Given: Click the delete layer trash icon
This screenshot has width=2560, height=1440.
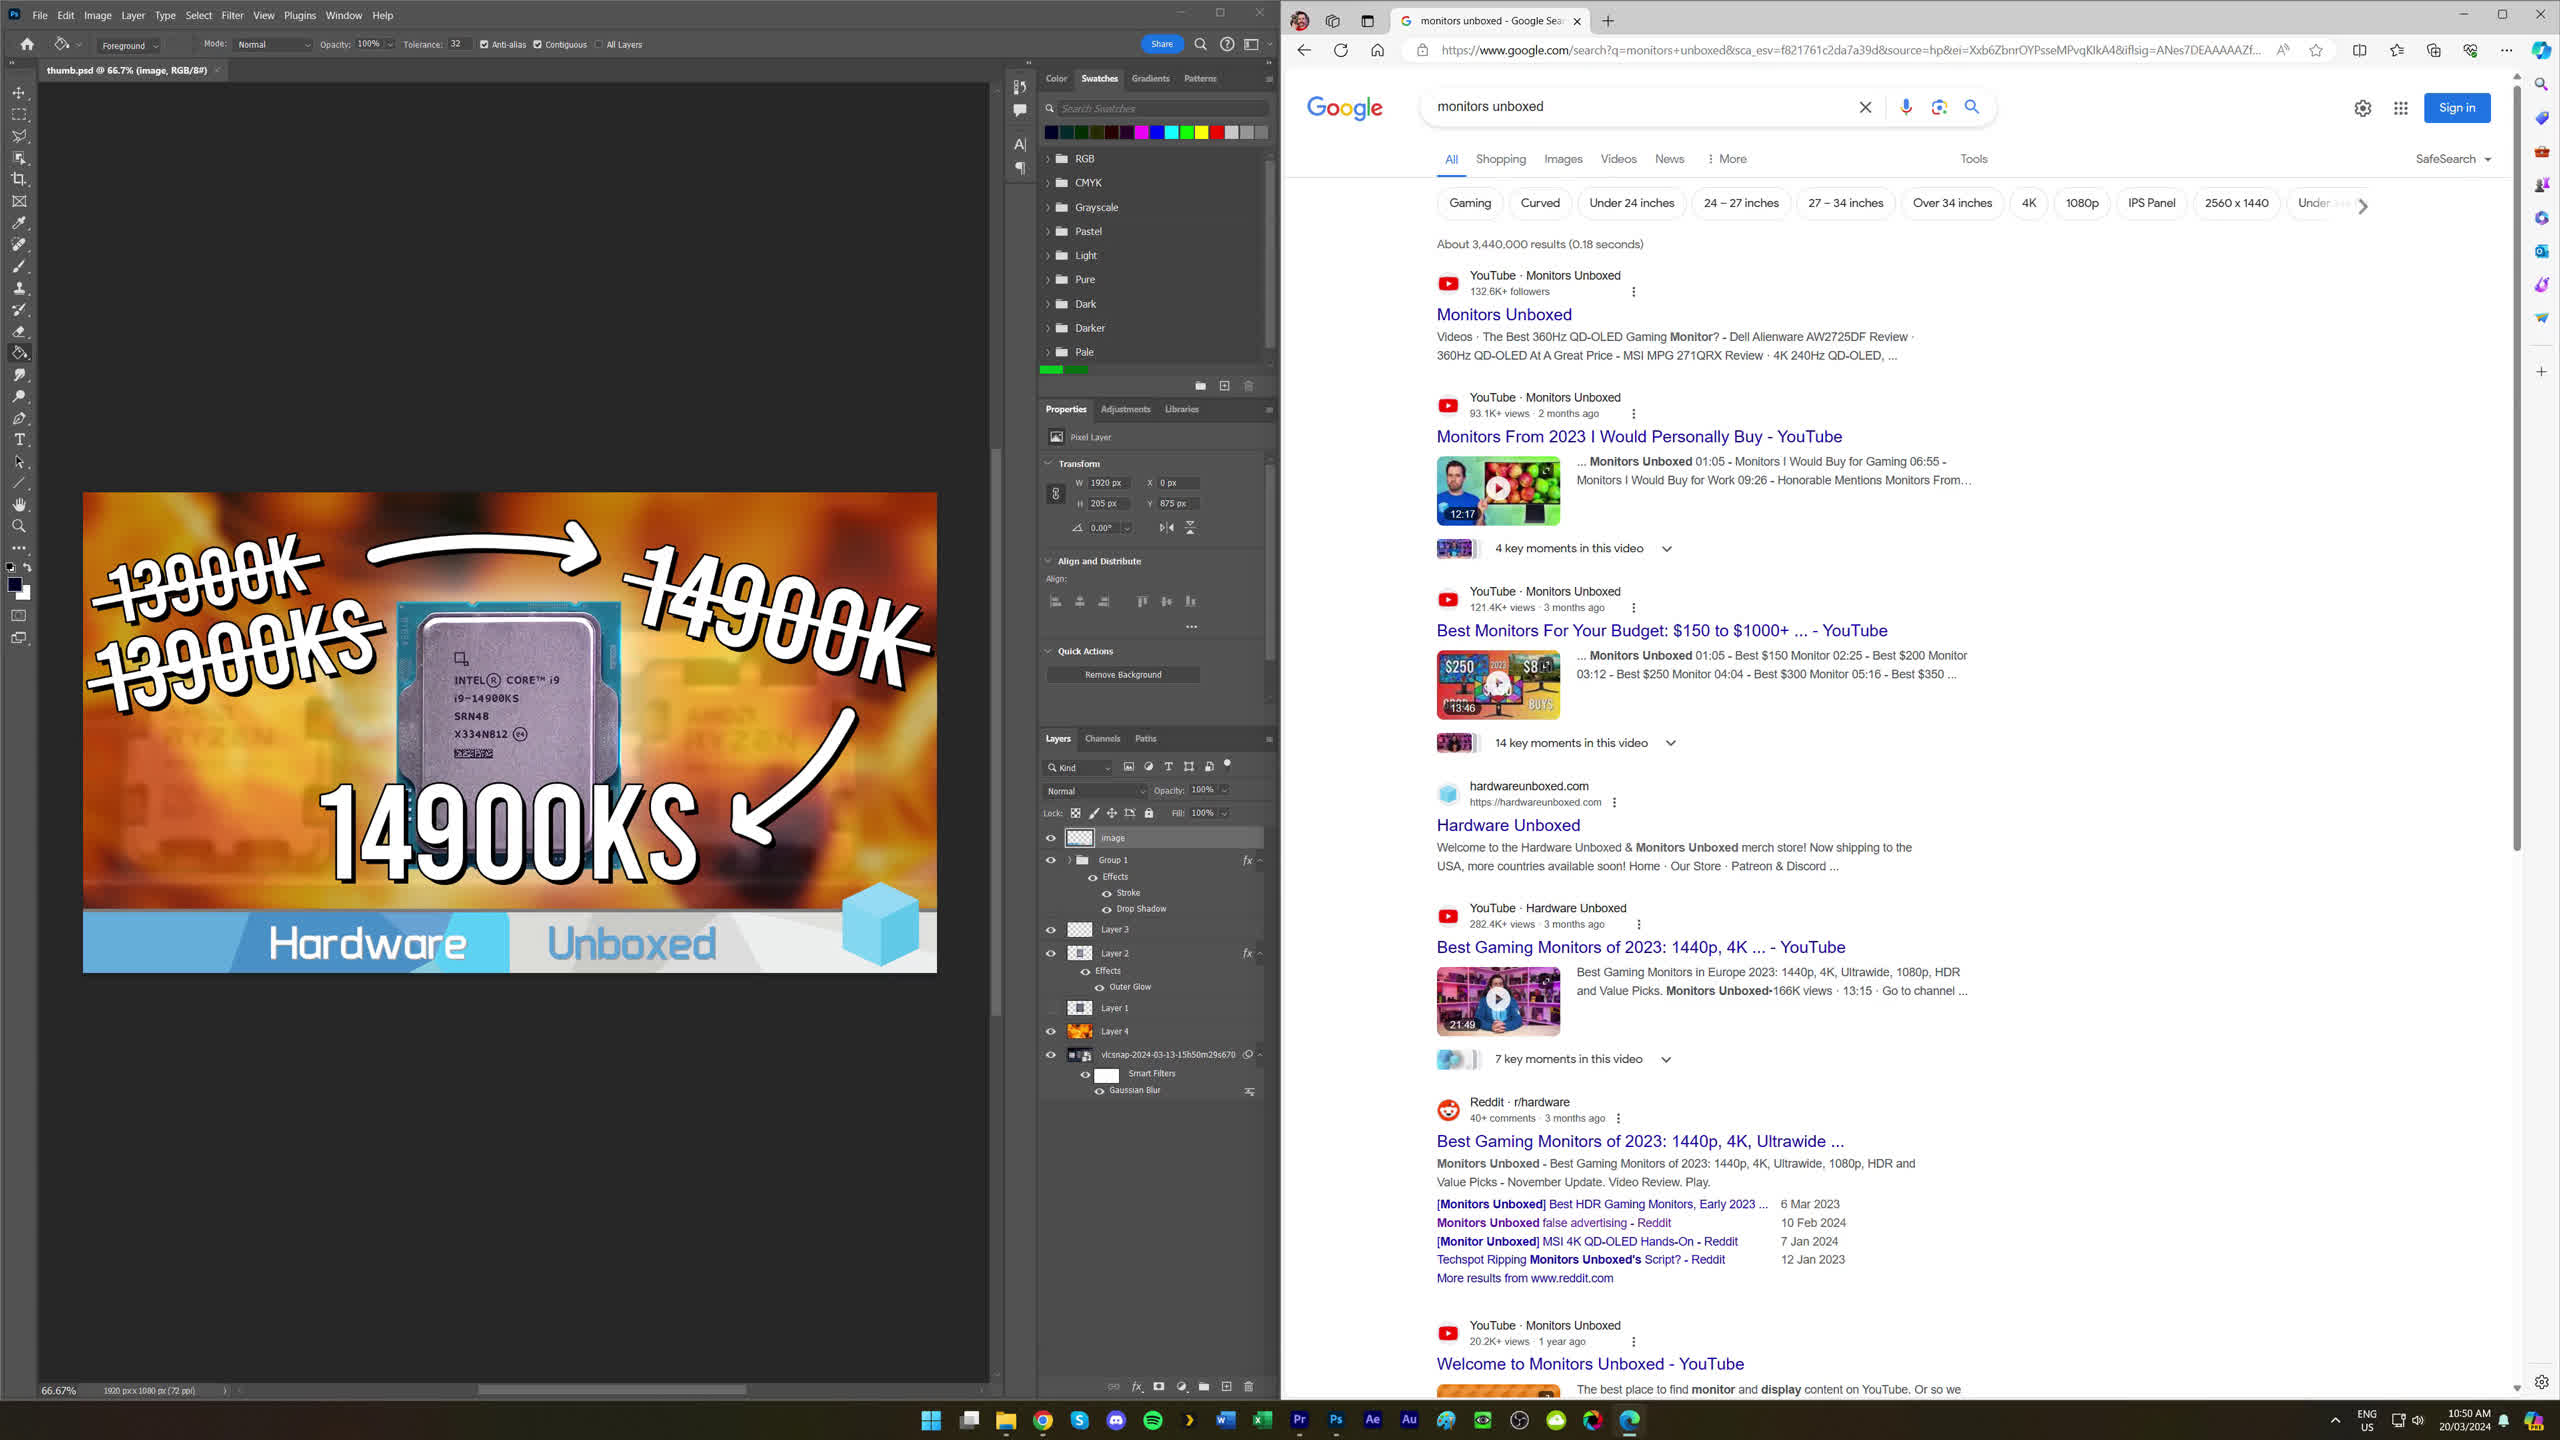Looking at the screenshot, I should click(x=1248, y=1386).
